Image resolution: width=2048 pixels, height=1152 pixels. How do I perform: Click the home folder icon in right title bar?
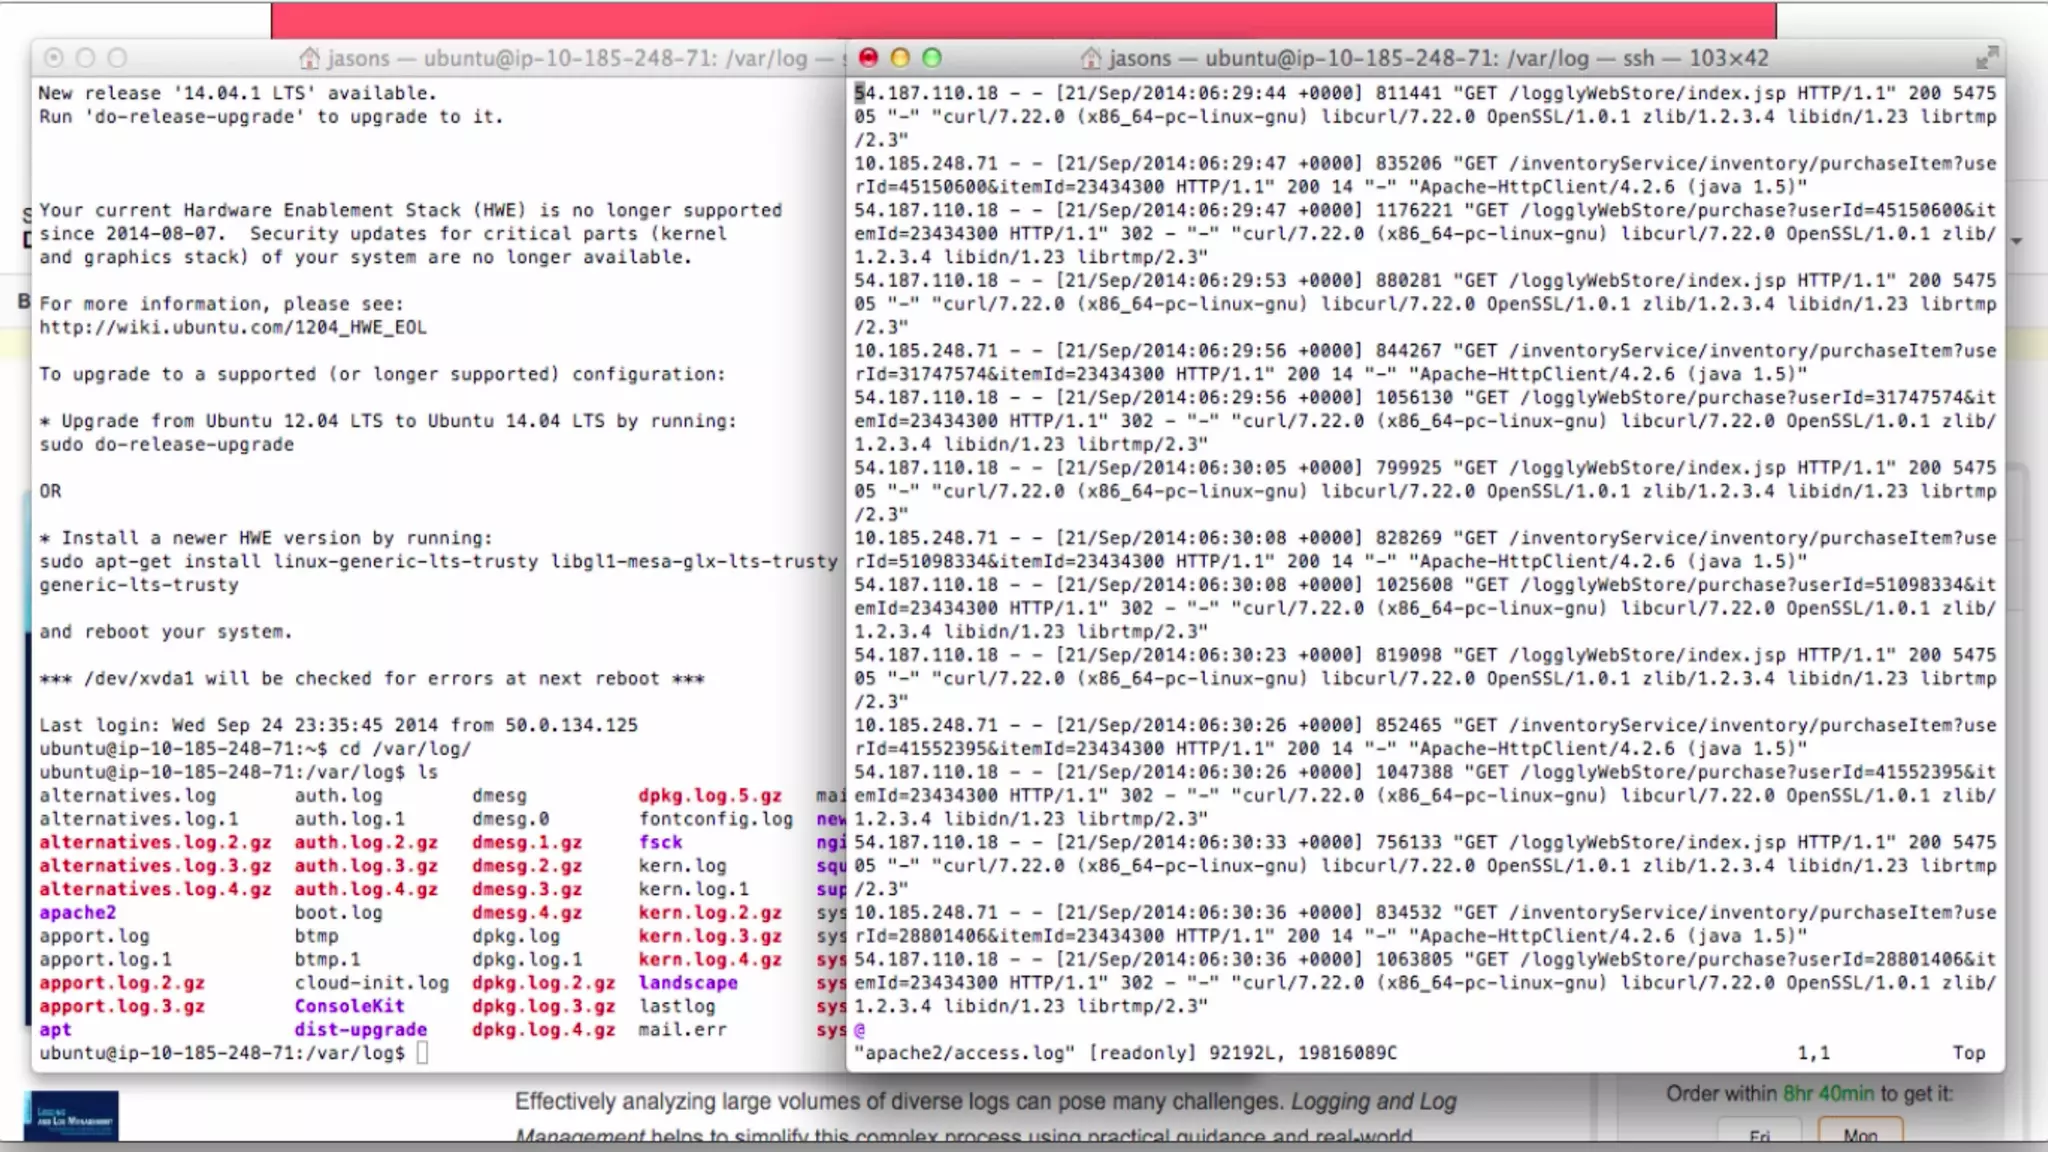1091,58
